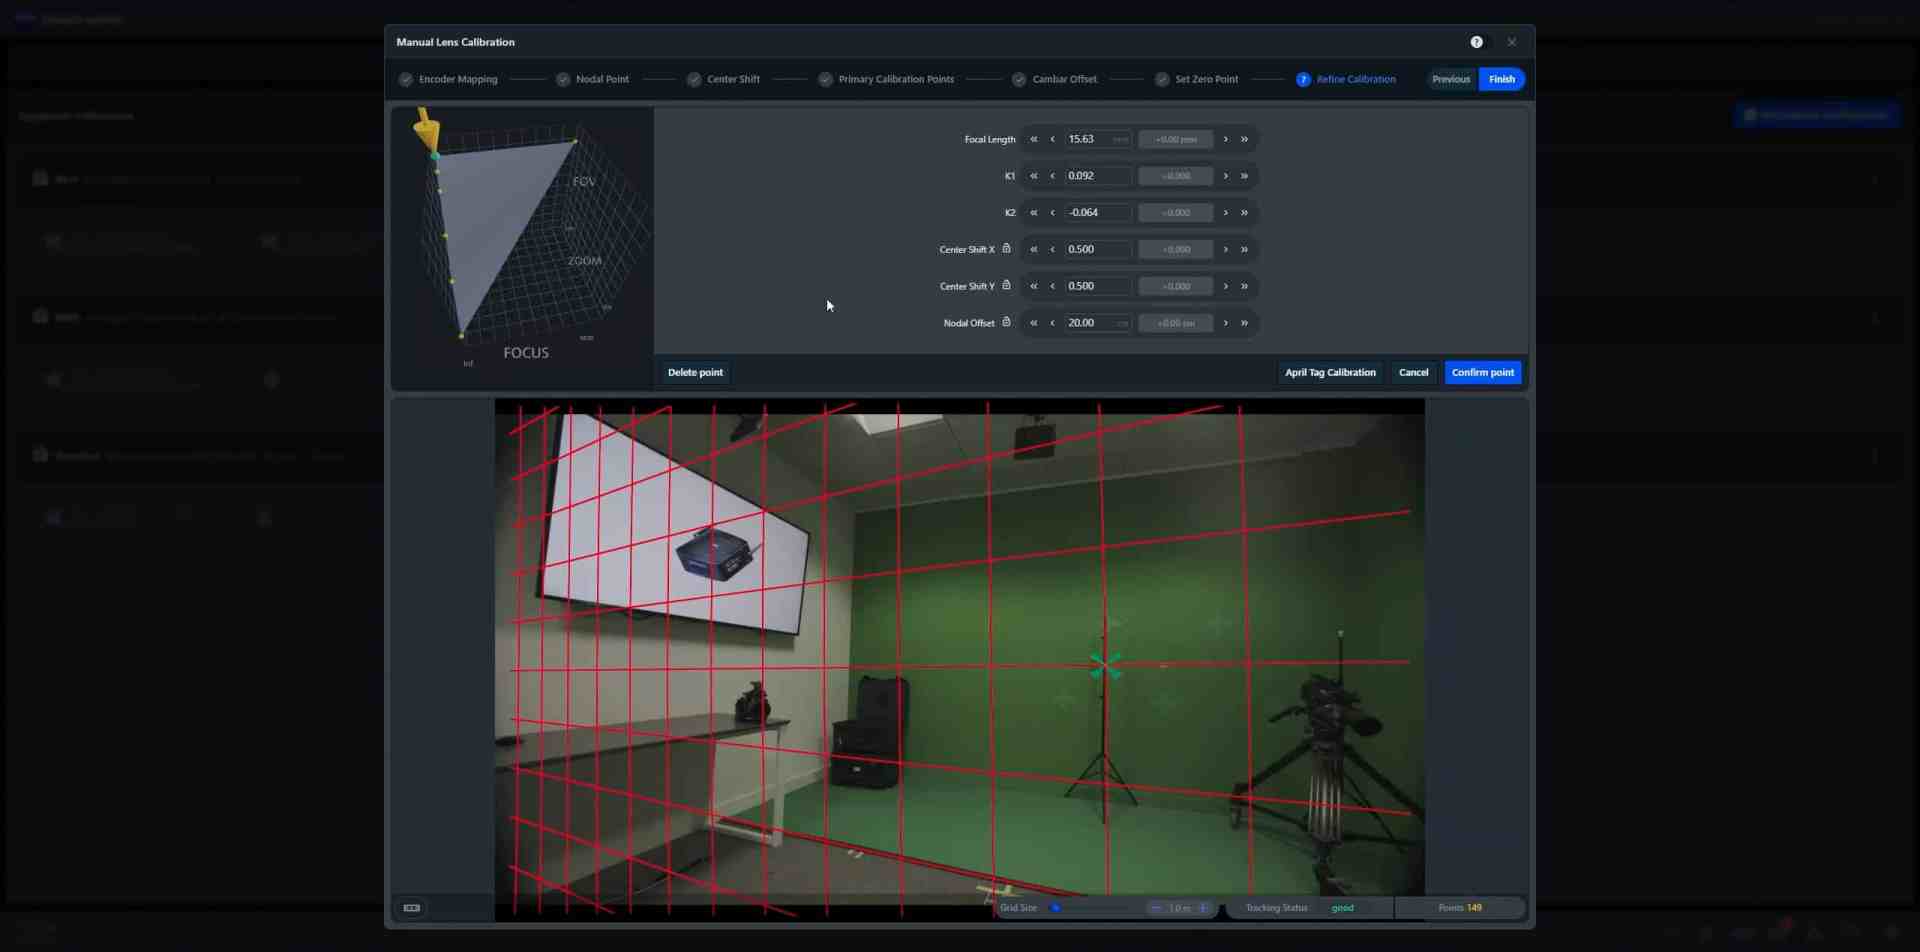Increase Center Shift X with right chevron
1920x952 pixels.
point(1225,249)
